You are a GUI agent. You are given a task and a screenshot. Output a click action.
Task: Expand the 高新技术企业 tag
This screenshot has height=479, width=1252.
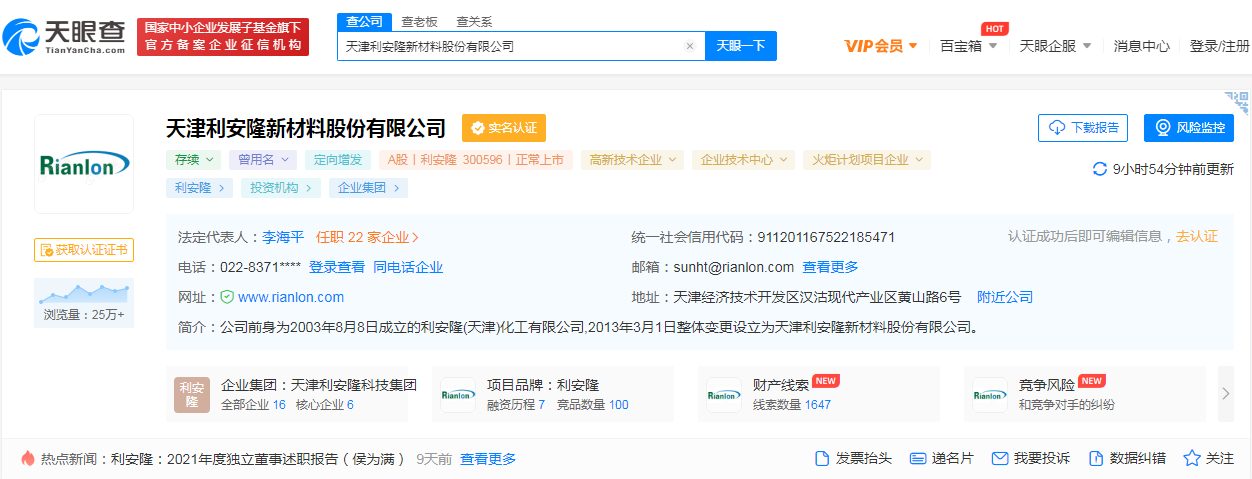pyautogui.click(x=633, y=159)
